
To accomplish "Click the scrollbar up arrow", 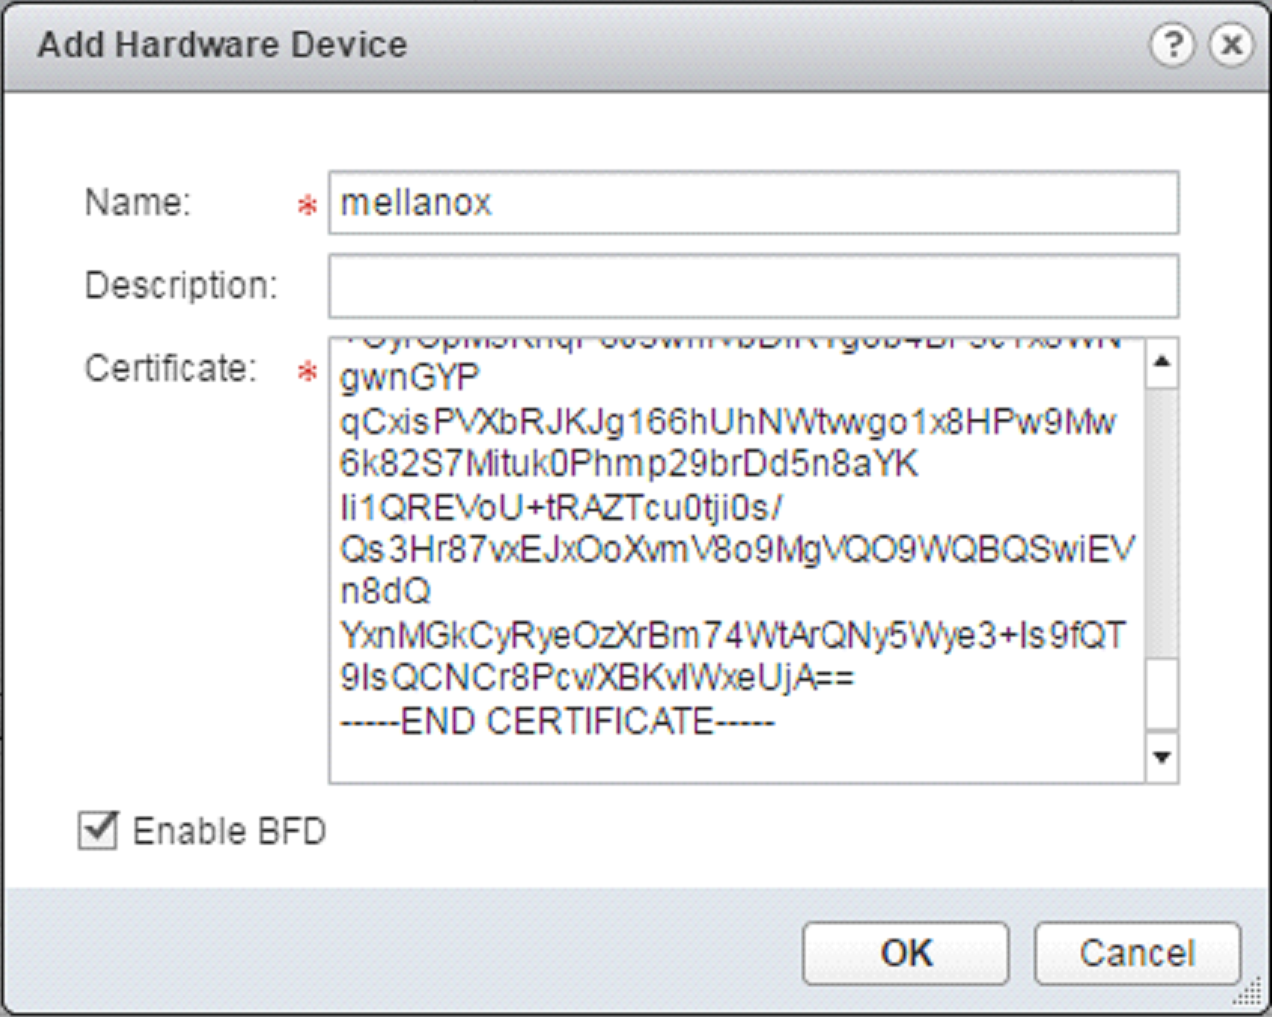I will 1160,362.
